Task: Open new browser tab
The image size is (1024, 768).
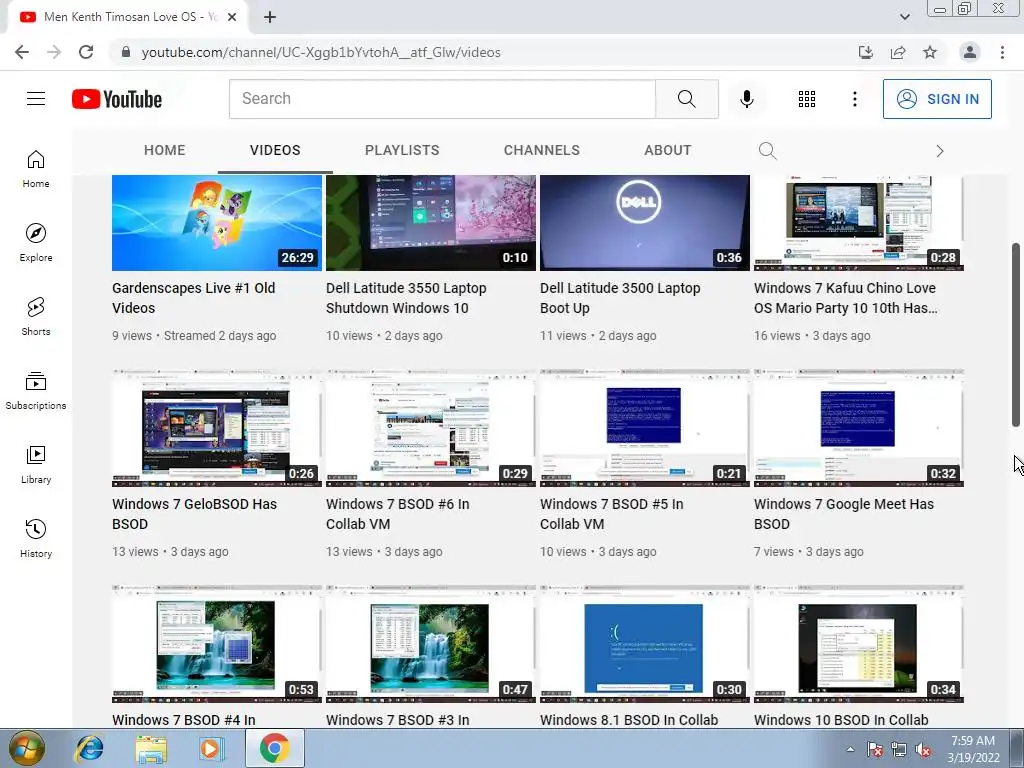Action: (270, 18)
